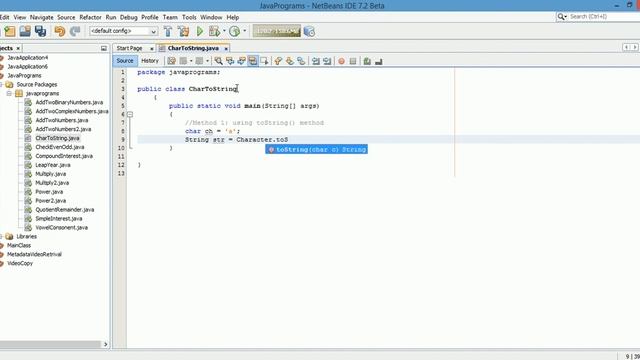The height and width of the screenshot is (360, 640).
Task: Open Profile Project dropdown arrow
Action: (x=244, y=31)
